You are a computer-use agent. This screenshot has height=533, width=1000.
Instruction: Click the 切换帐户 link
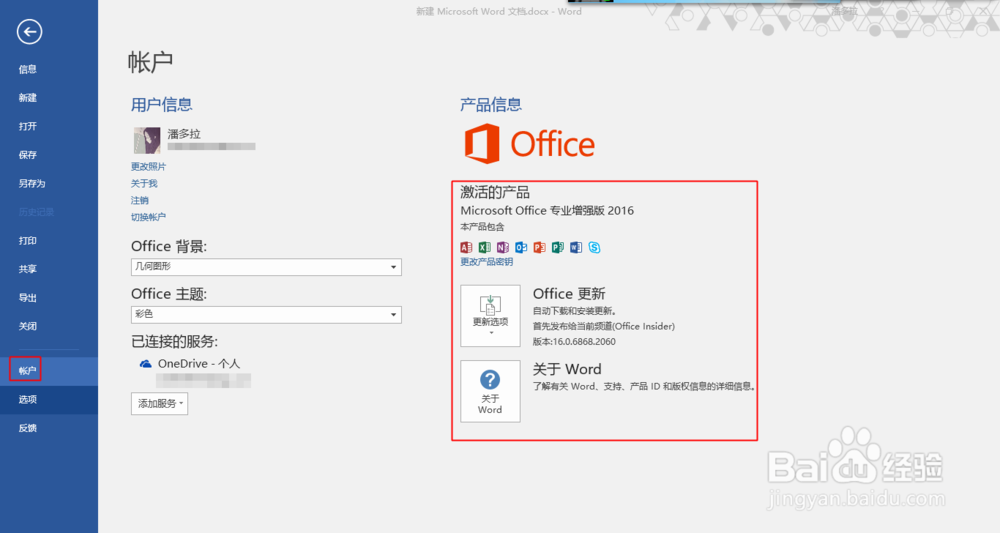[x=149, y=217]
